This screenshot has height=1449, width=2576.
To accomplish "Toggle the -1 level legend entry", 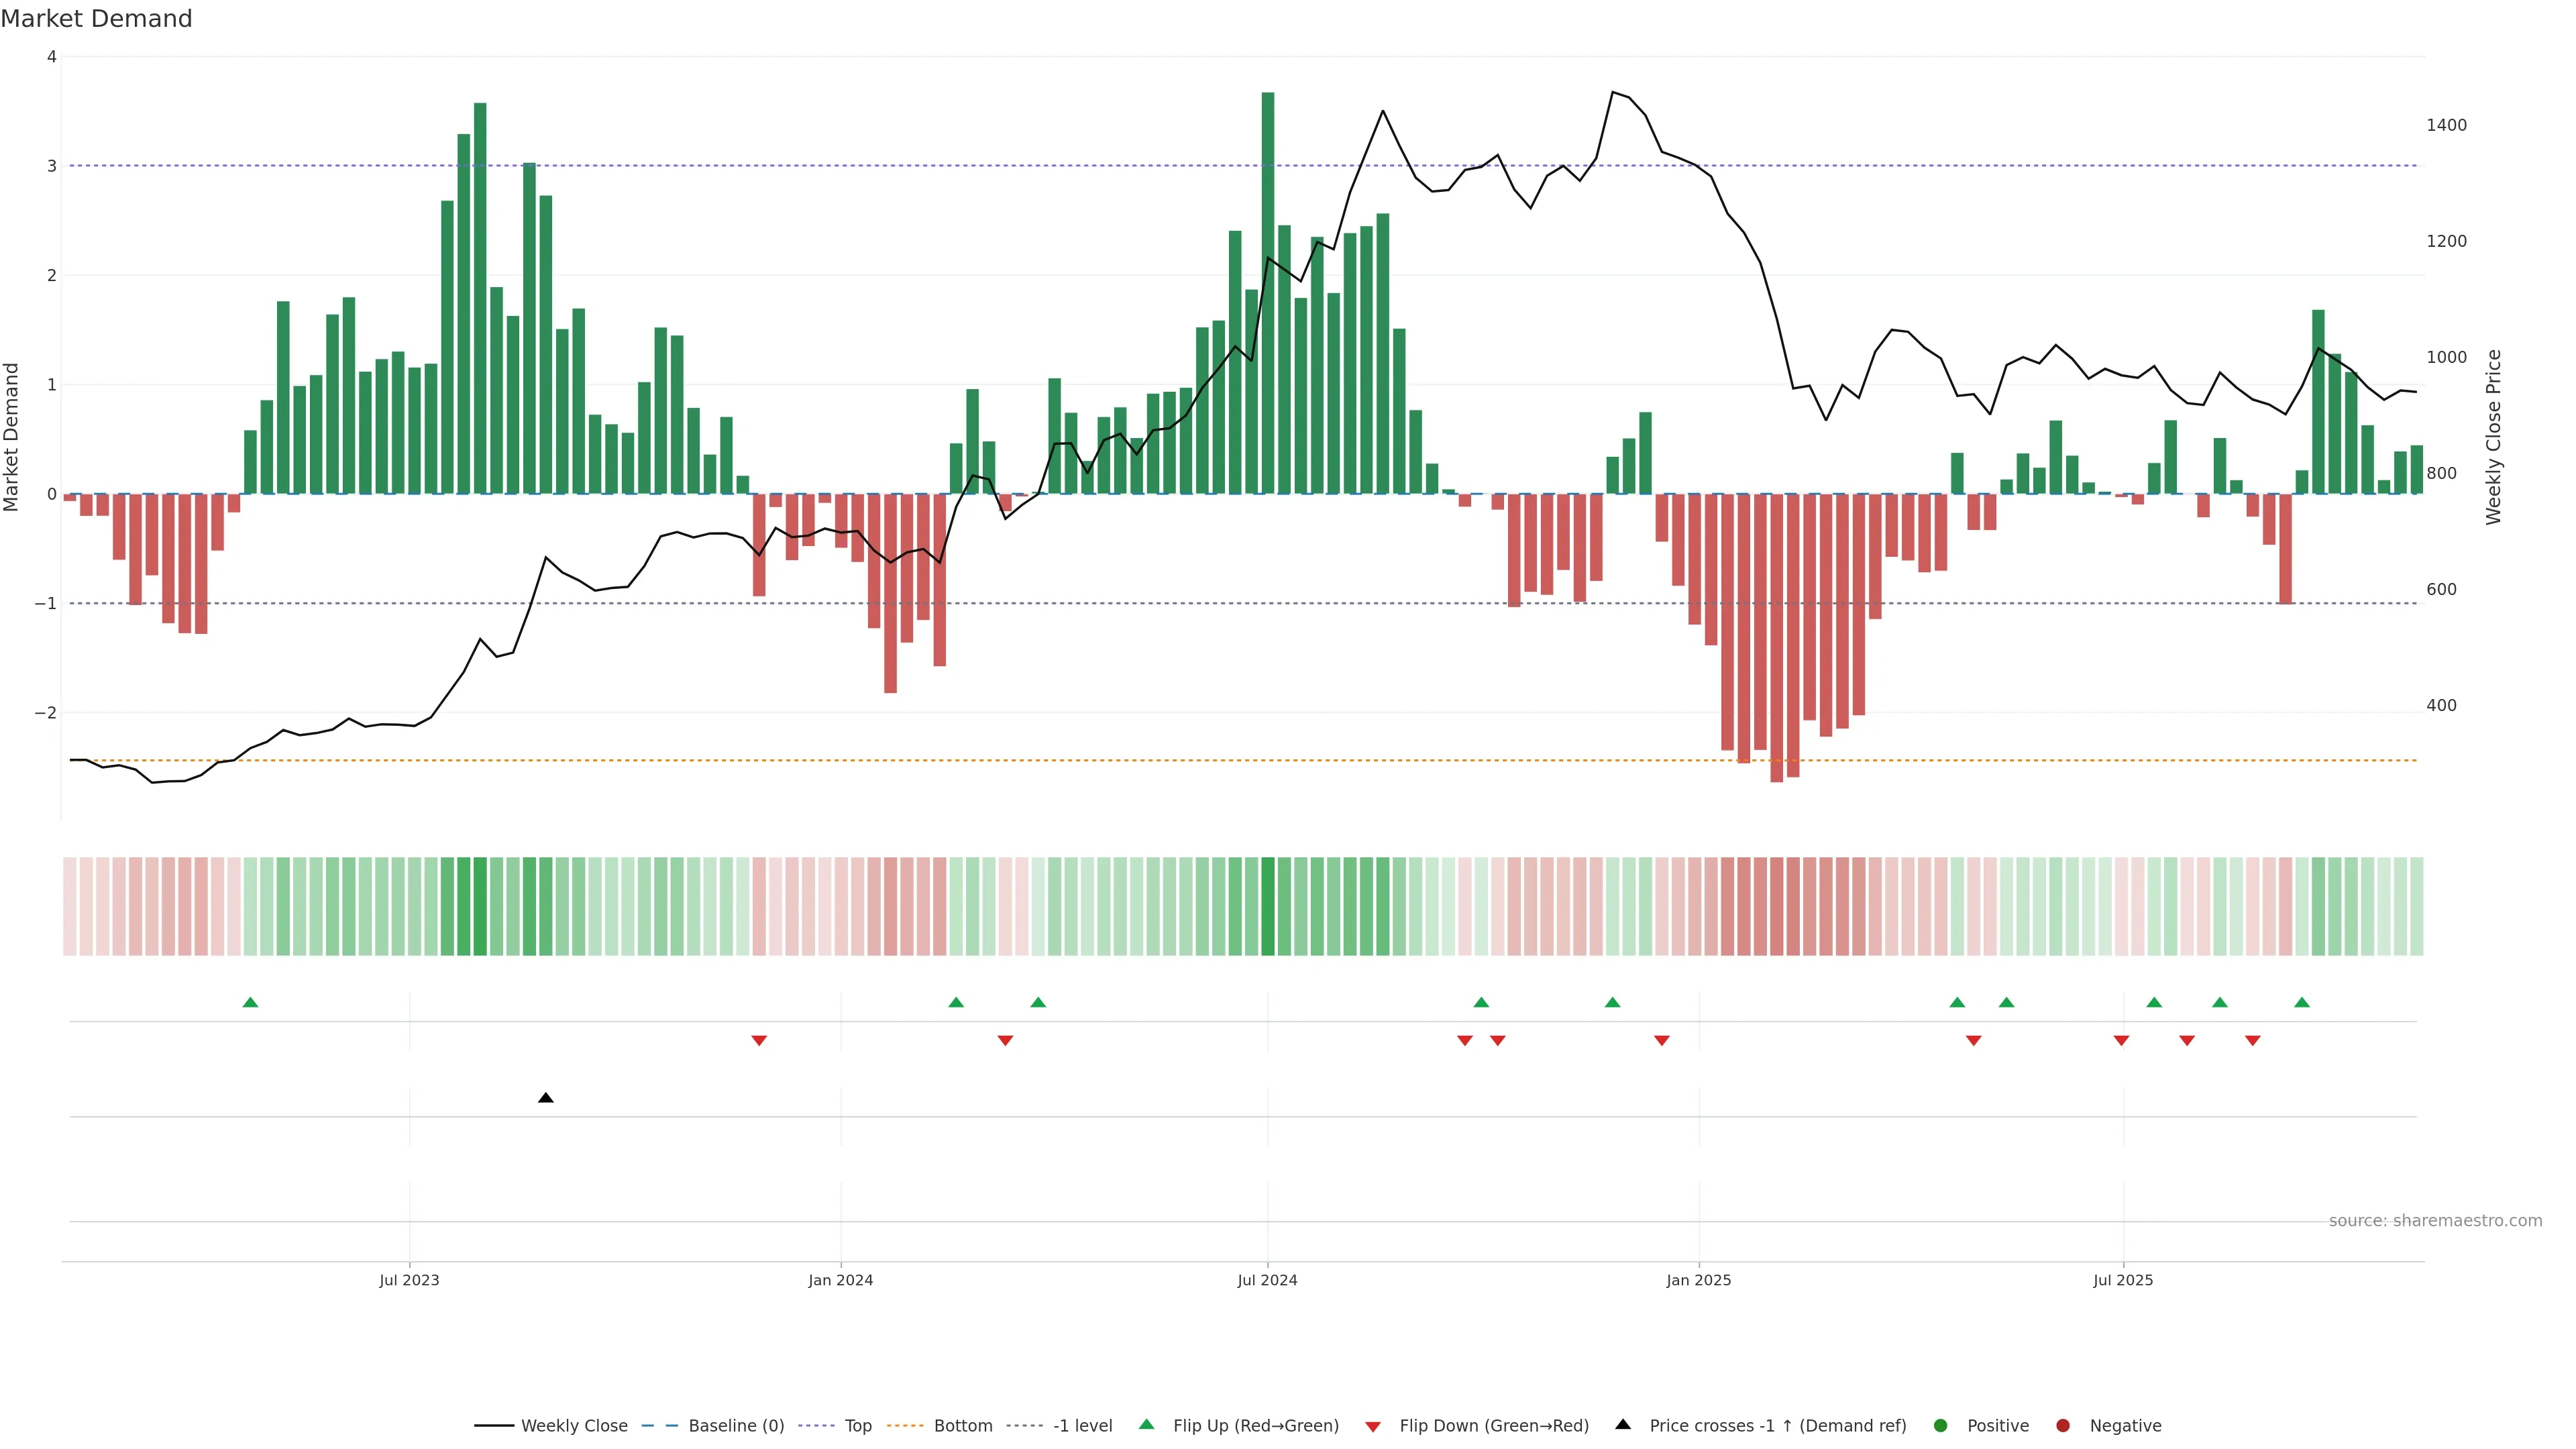I will [1082, 1425].
